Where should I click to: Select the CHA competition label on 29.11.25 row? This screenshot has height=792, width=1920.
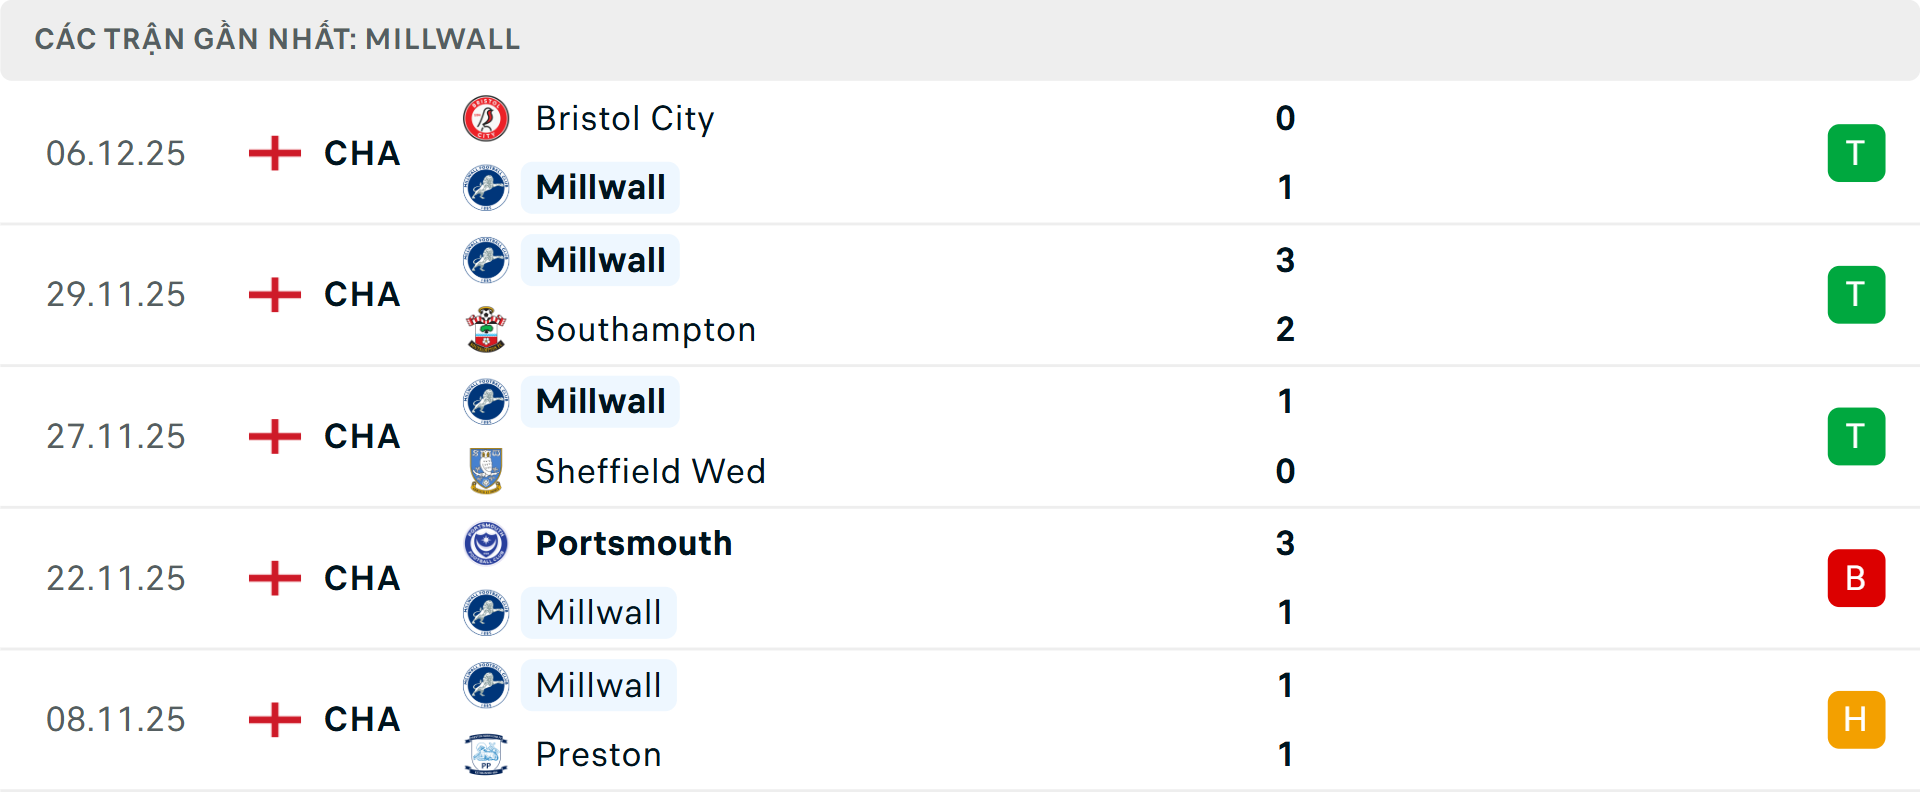[362, 294]
